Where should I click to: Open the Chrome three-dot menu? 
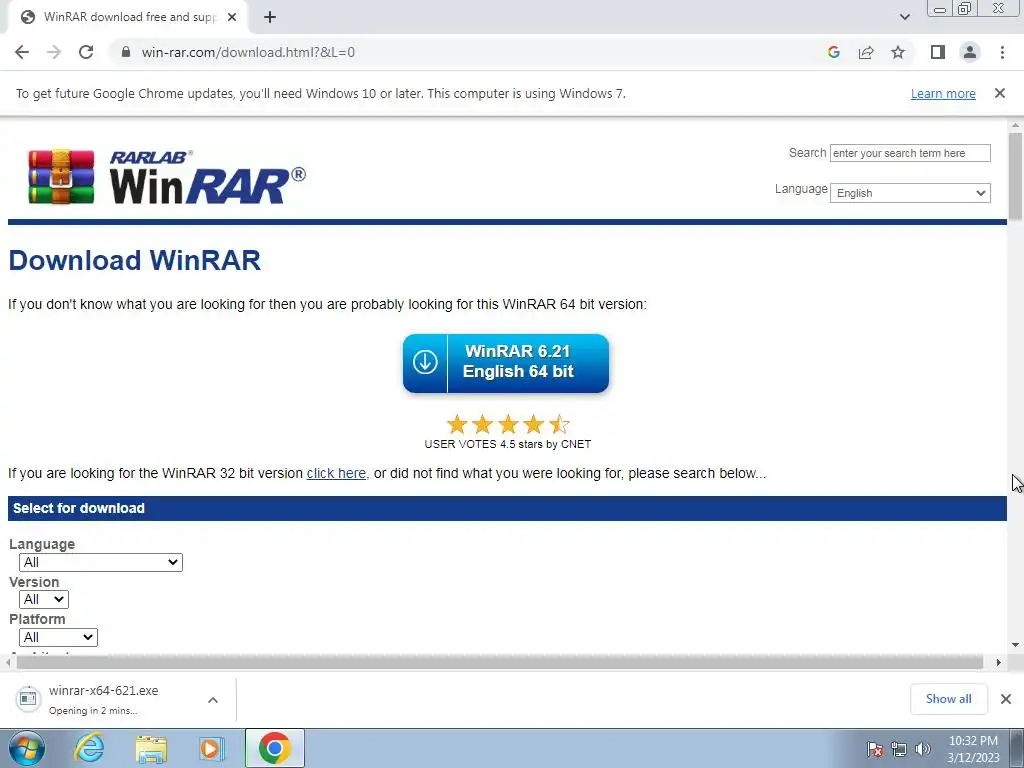tap(1002, 52)
